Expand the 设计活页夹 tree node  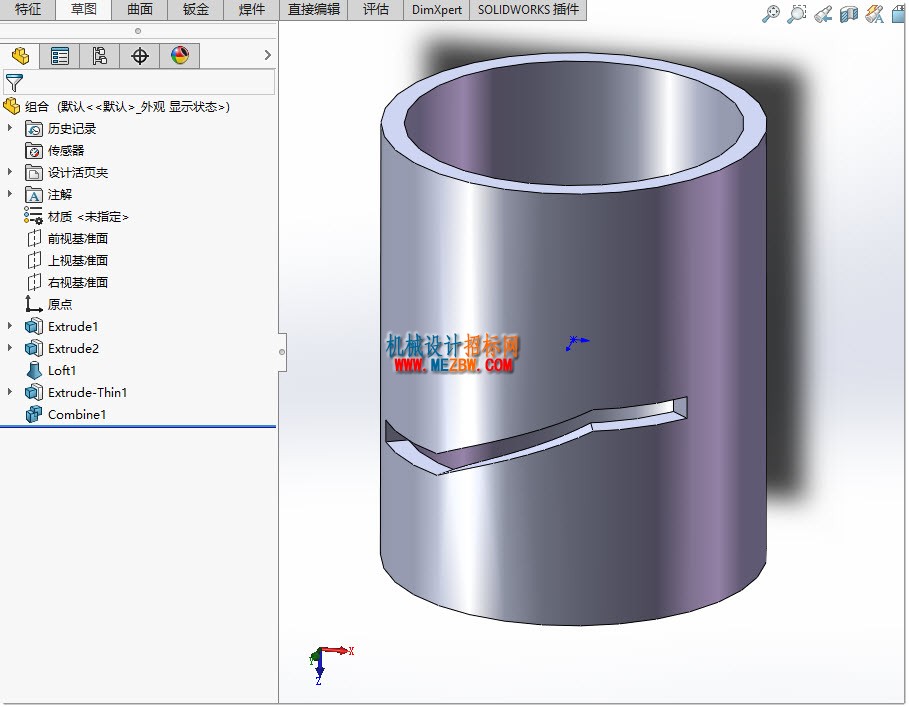coord(10,172)
